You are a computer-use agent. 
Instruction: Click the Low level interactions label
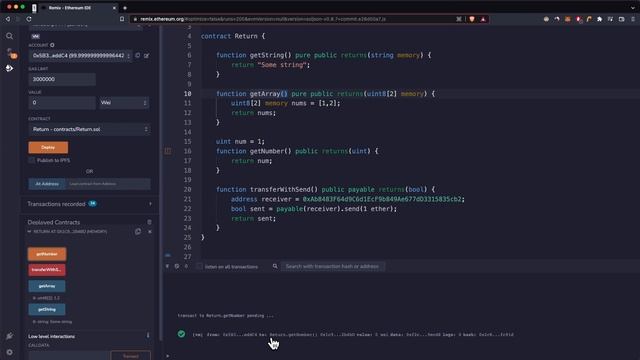point(51,336)
